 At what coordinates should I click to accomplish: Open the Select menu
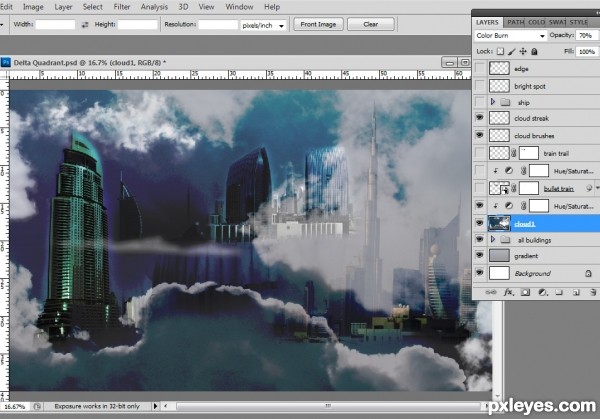coord(93,7)
